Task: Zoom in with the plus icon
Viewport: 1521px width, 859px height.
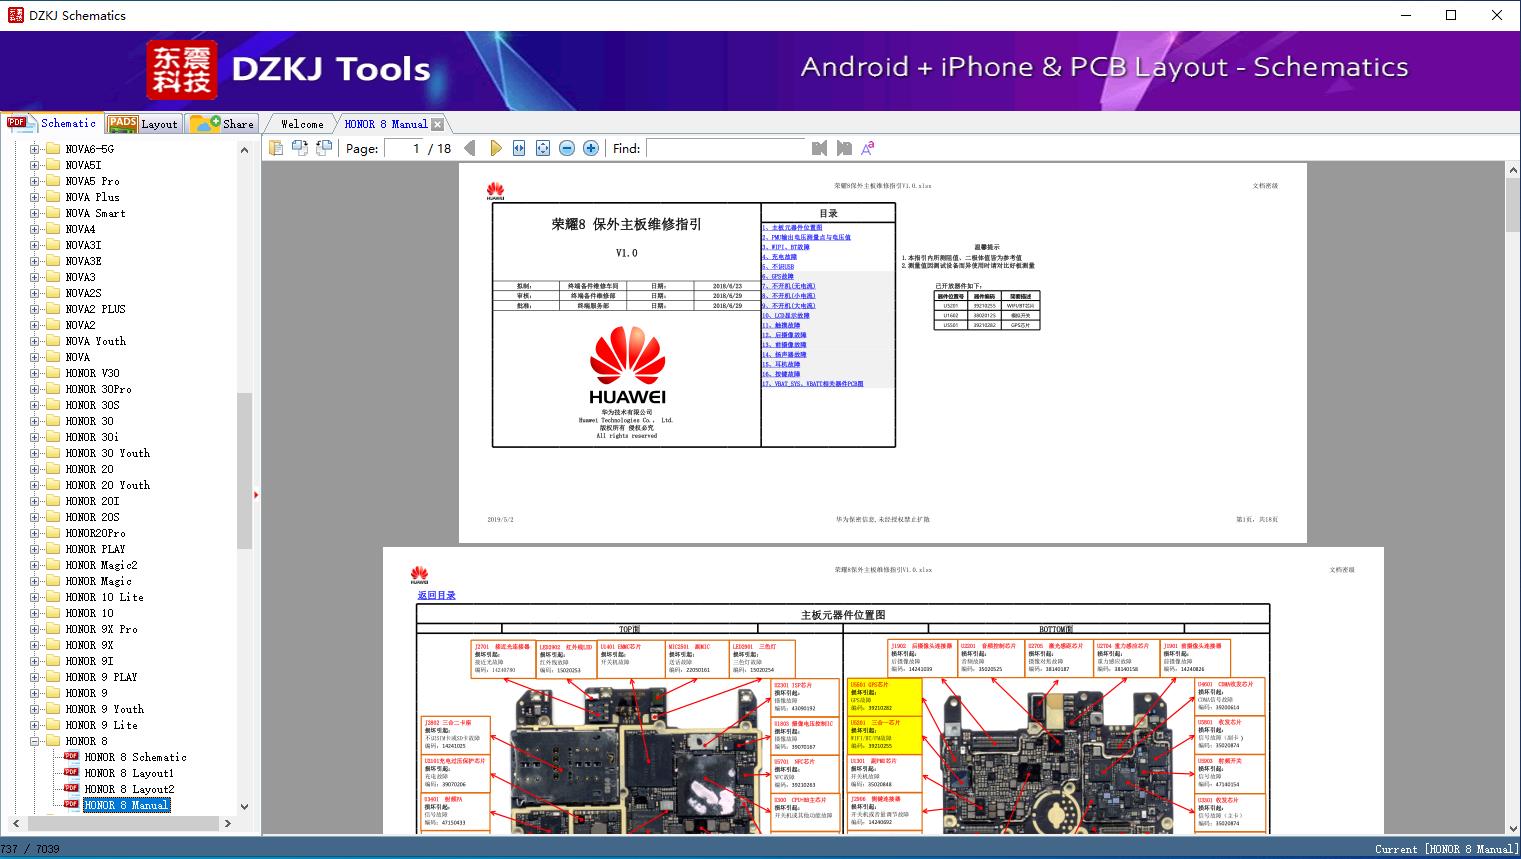Action: click(x=591, y=148)
